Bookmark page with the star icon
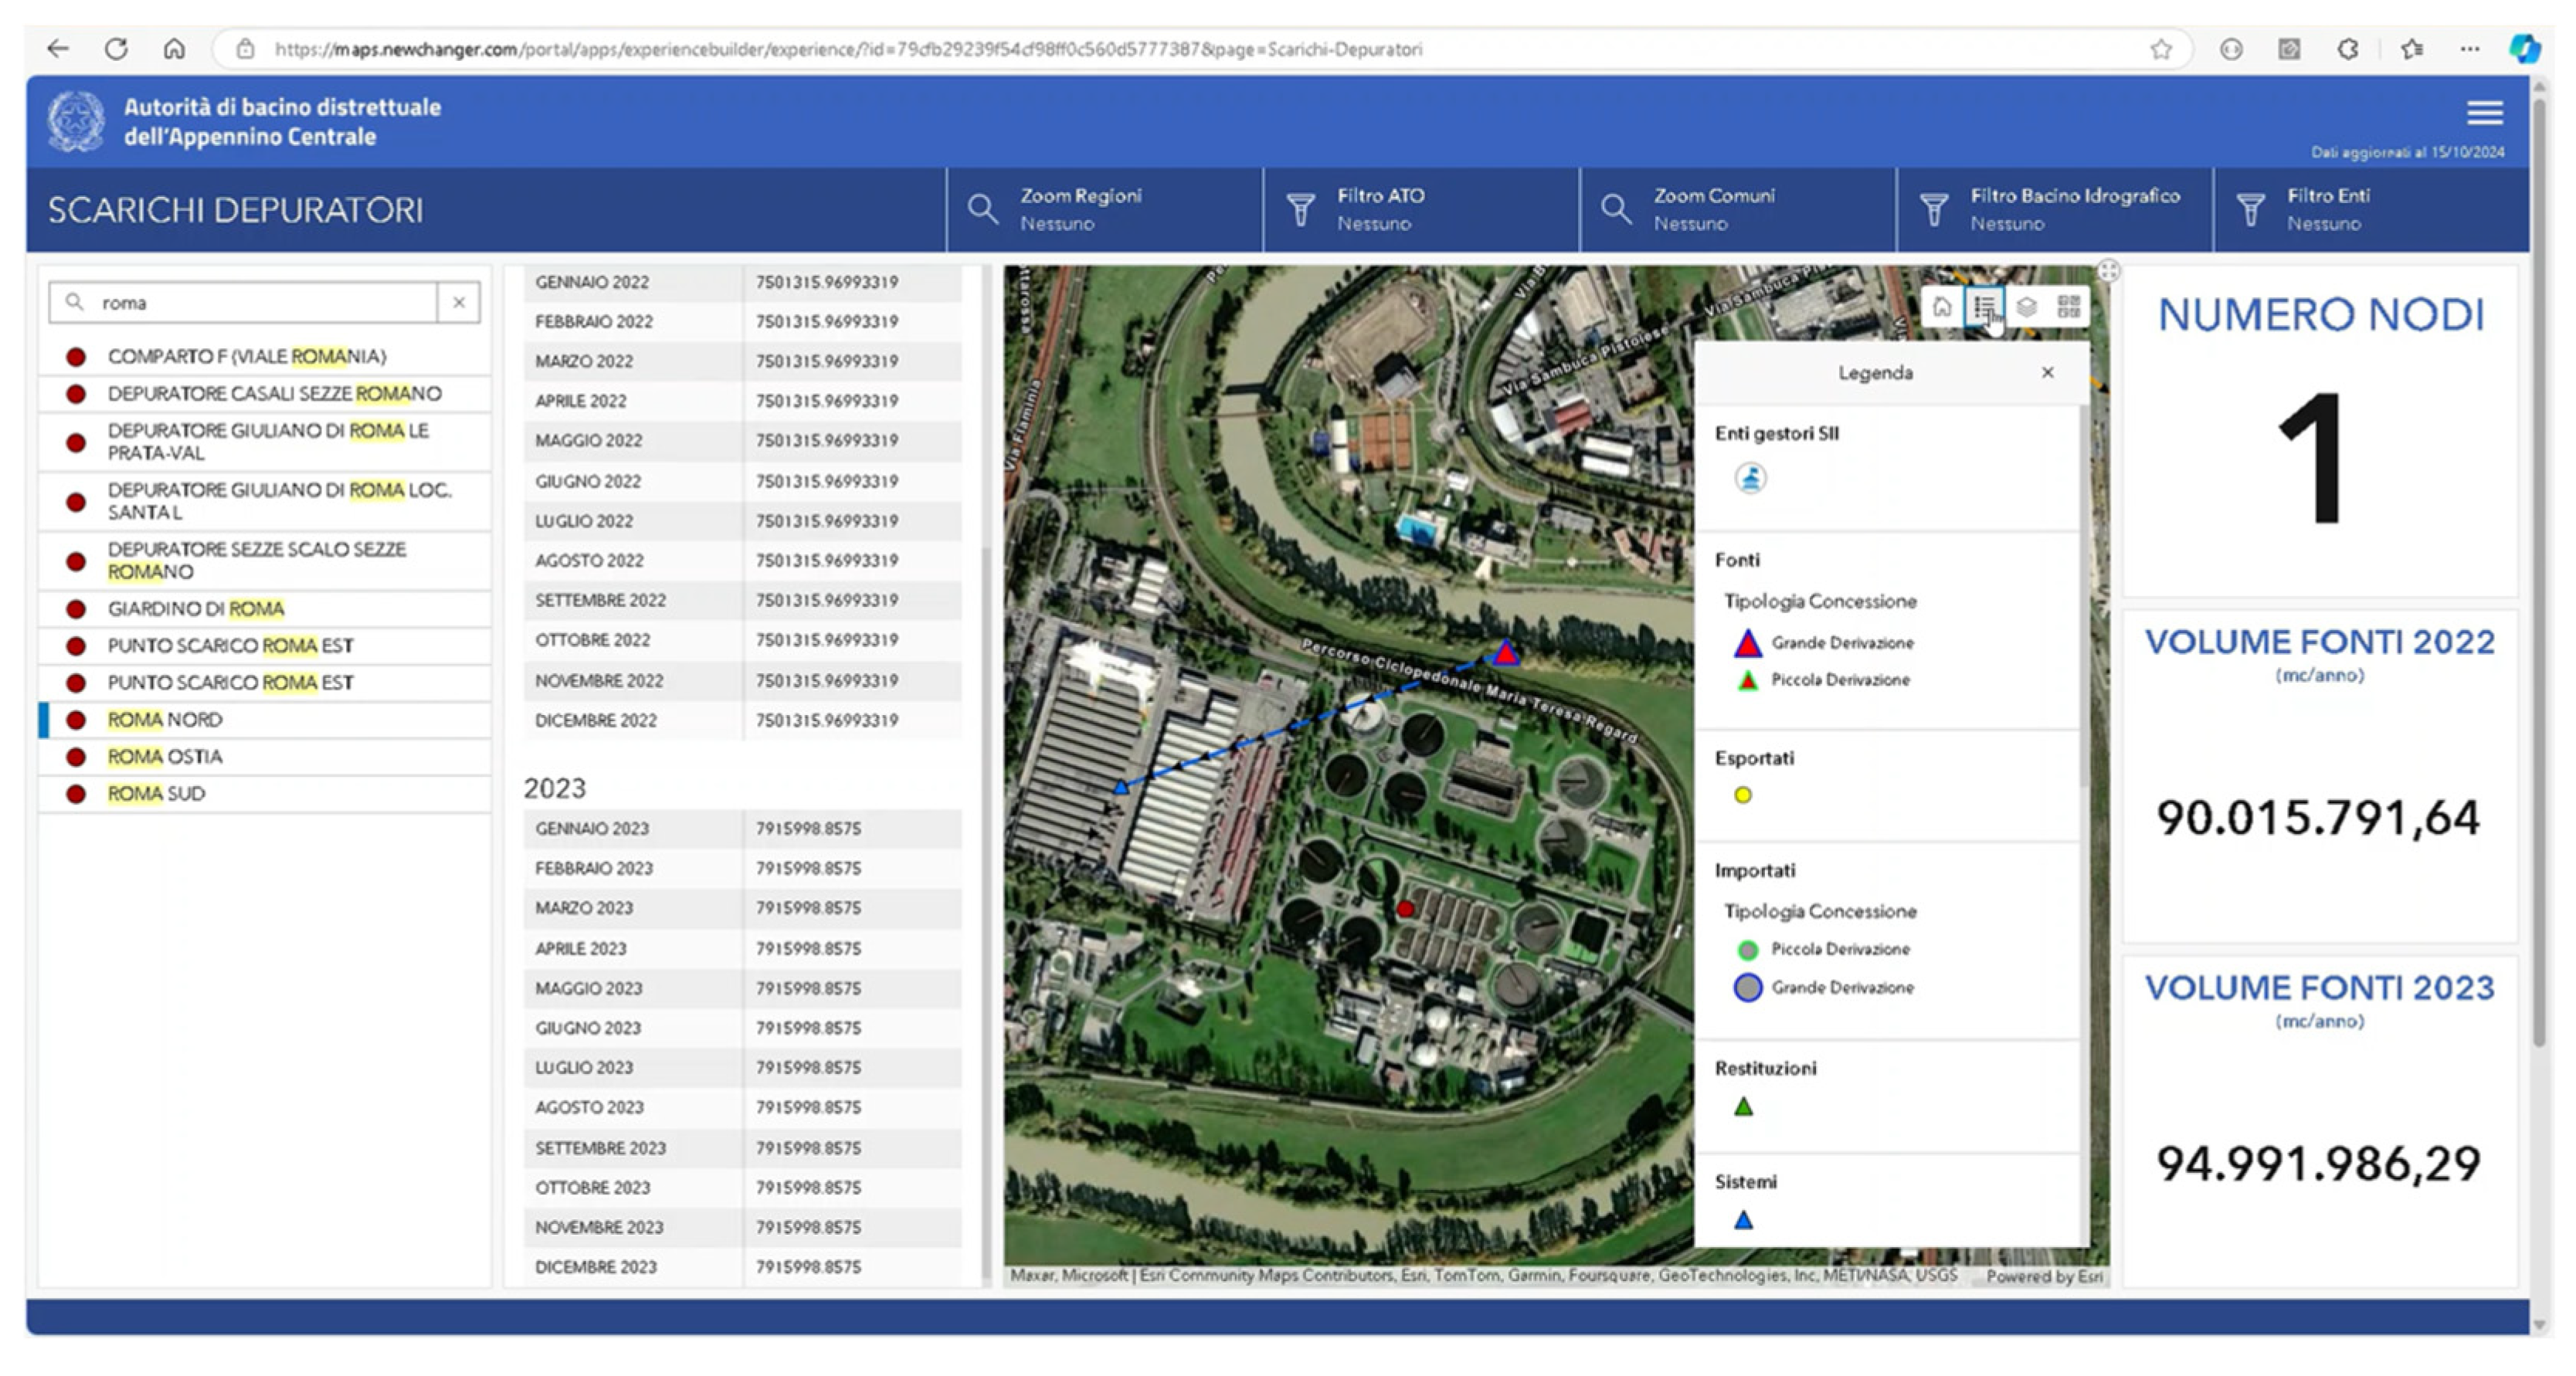The width and height of the screenshot is (2576, 1376). tap(2161, 49)
